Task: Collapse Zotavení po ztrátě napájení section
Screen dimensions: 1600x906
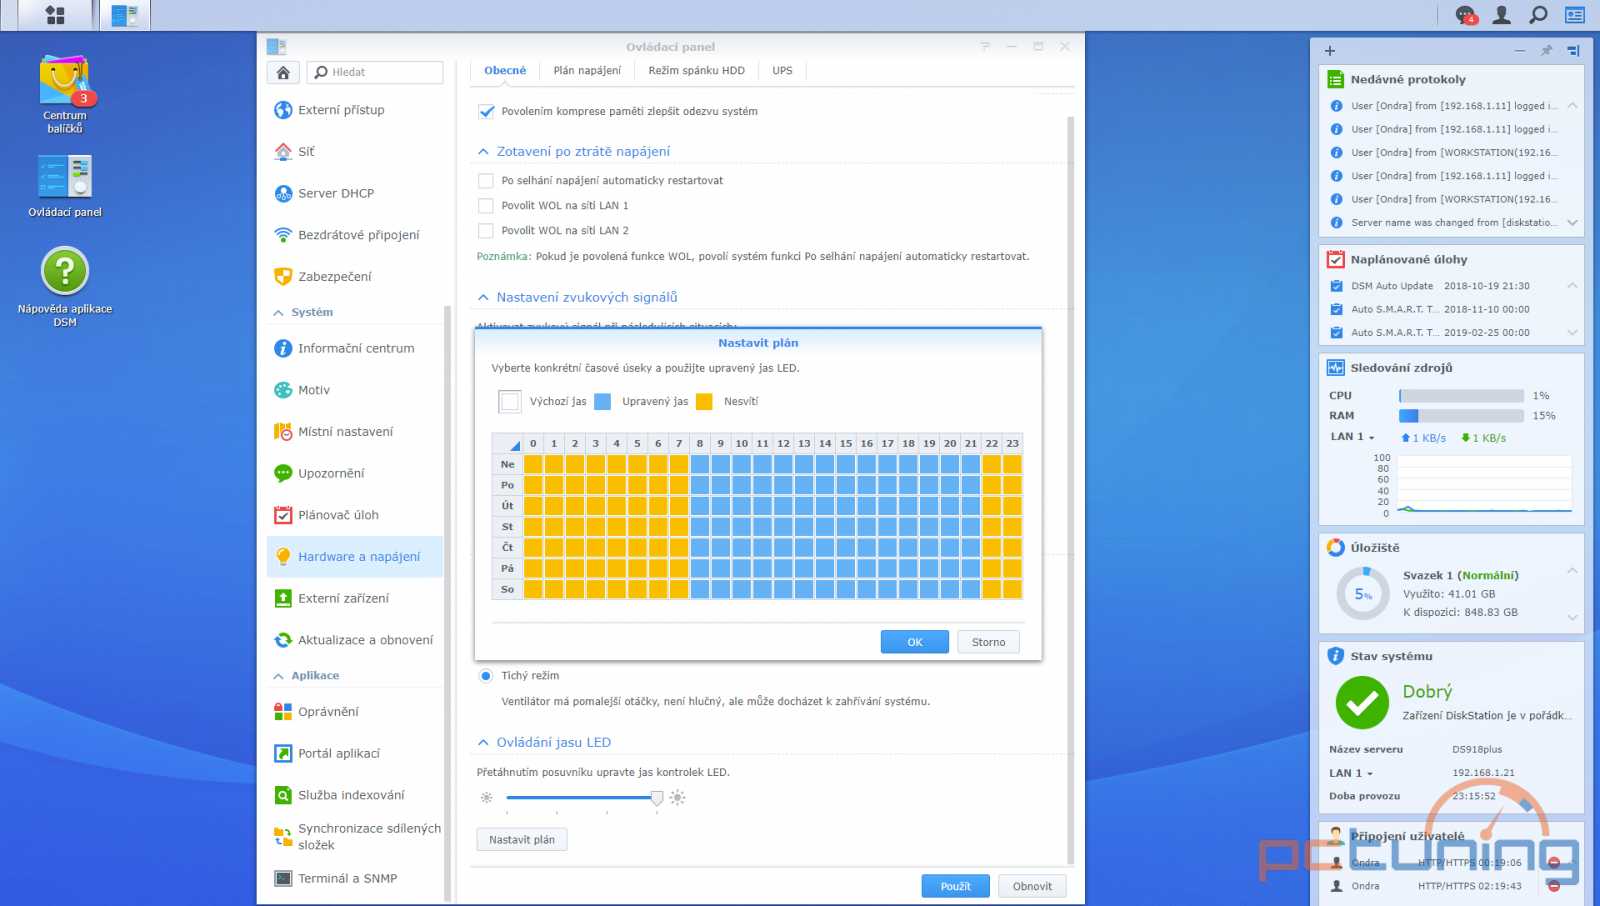Action: point(483,152)
